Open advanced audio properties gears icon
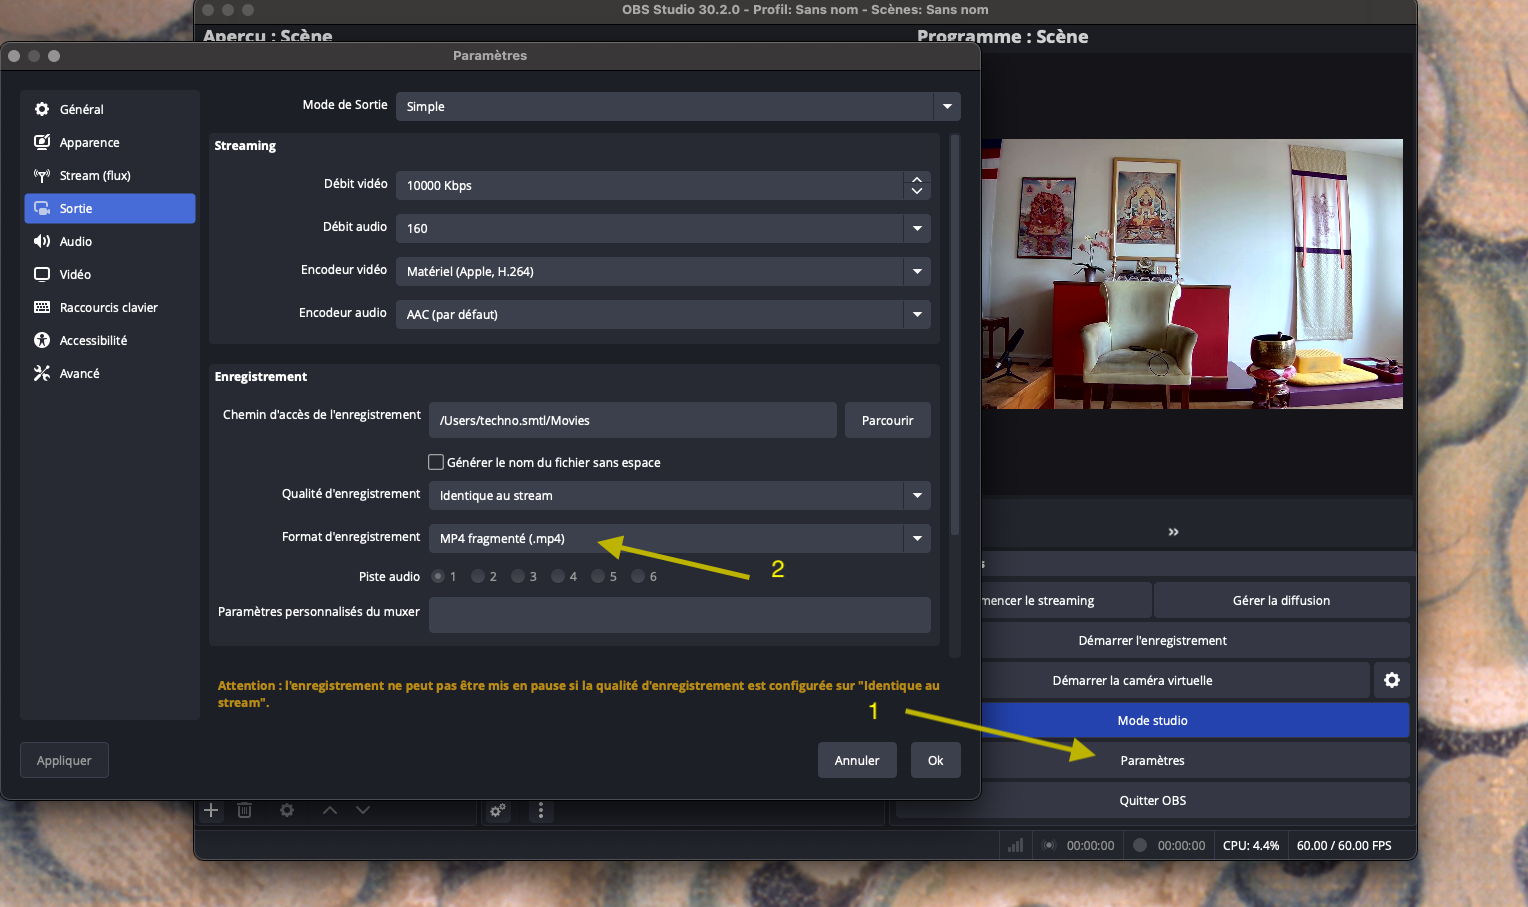This screenshot has height=907, width=1528. point(497,810)
